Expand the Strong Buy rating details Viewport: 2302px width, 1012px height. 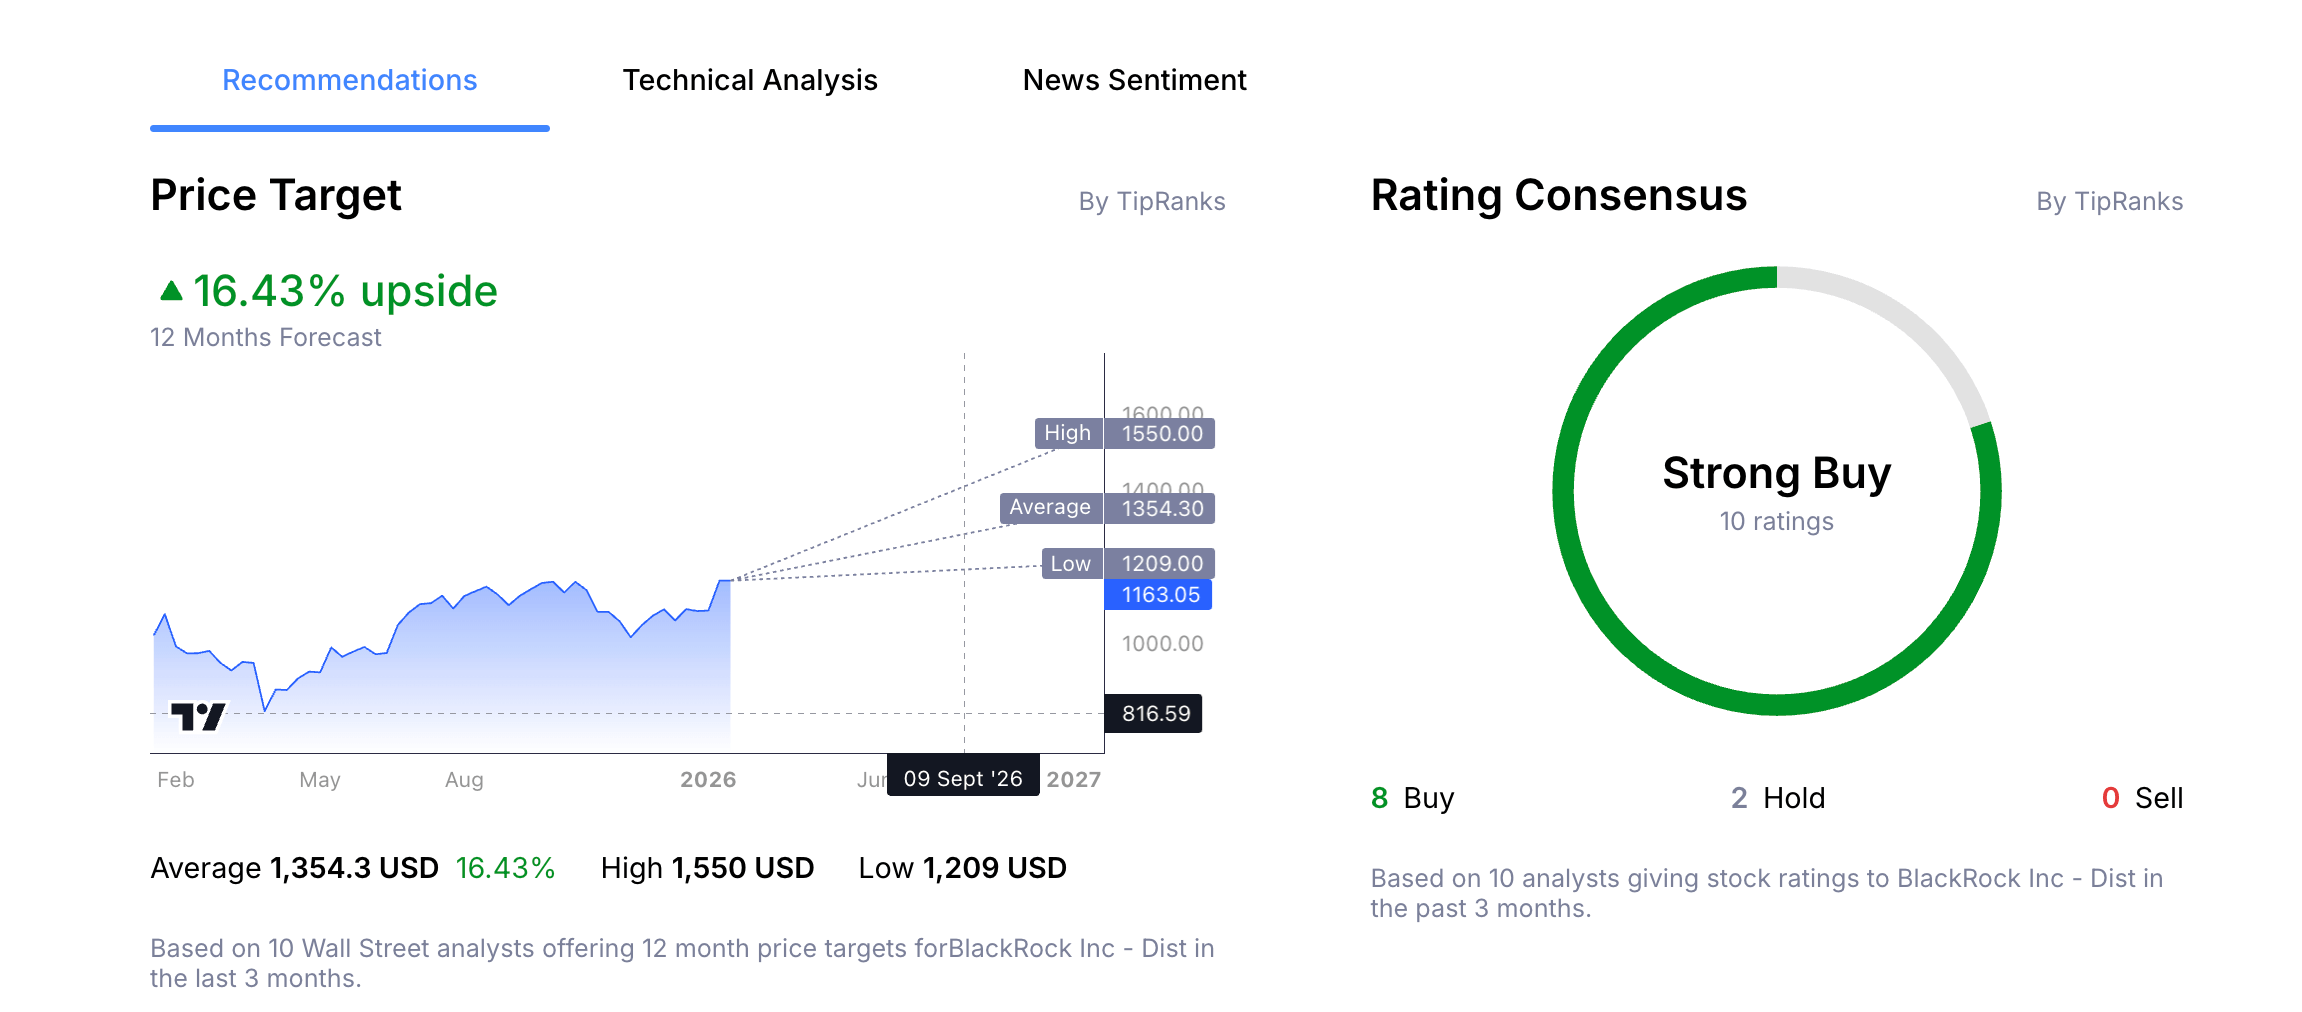pos(1777,473)
